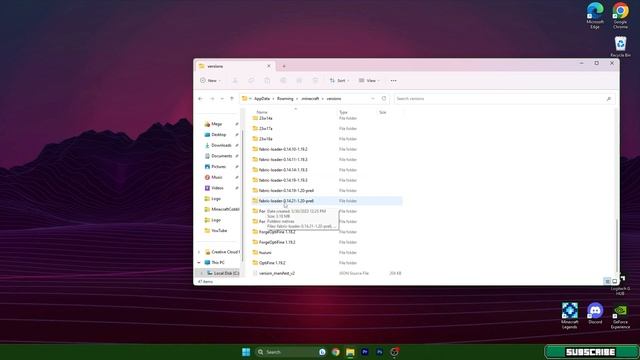Close the versions tab

[269, 66]
